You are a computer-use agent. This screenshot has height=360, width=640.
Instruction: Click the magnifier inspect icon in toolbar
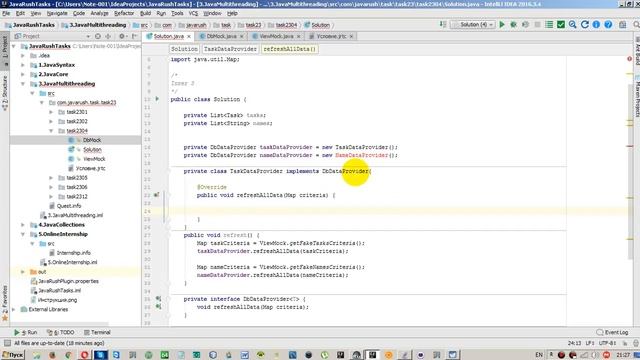coord(573,25)
